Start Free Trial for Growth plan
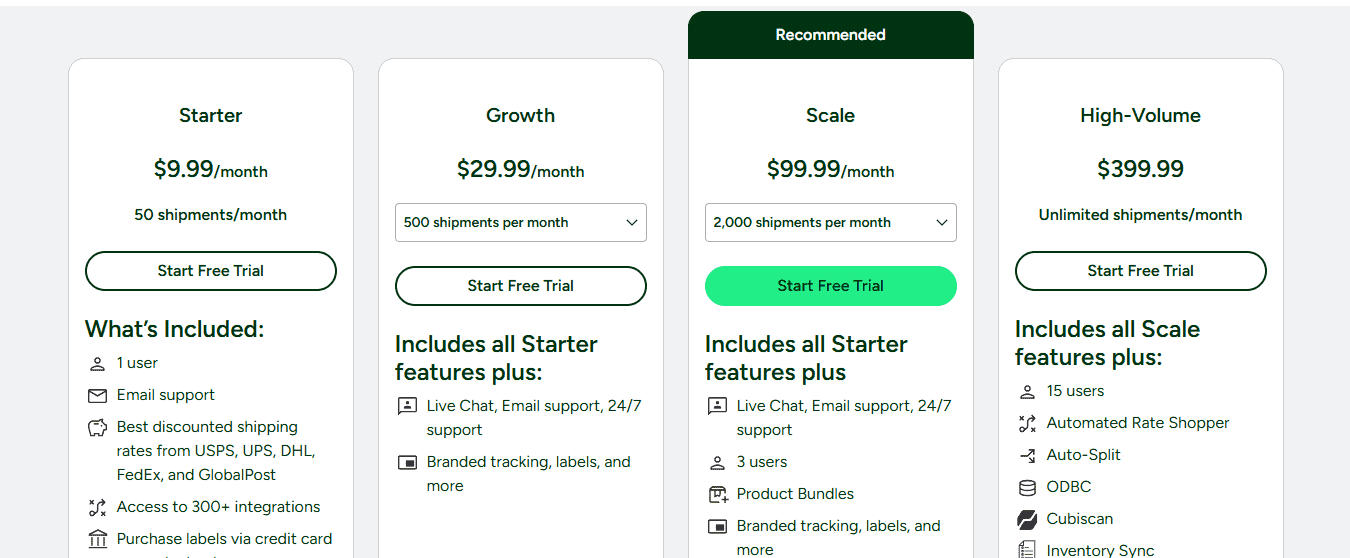Image resolution: width=1350 pixels, height=558 pixels. tap(521, 286)
